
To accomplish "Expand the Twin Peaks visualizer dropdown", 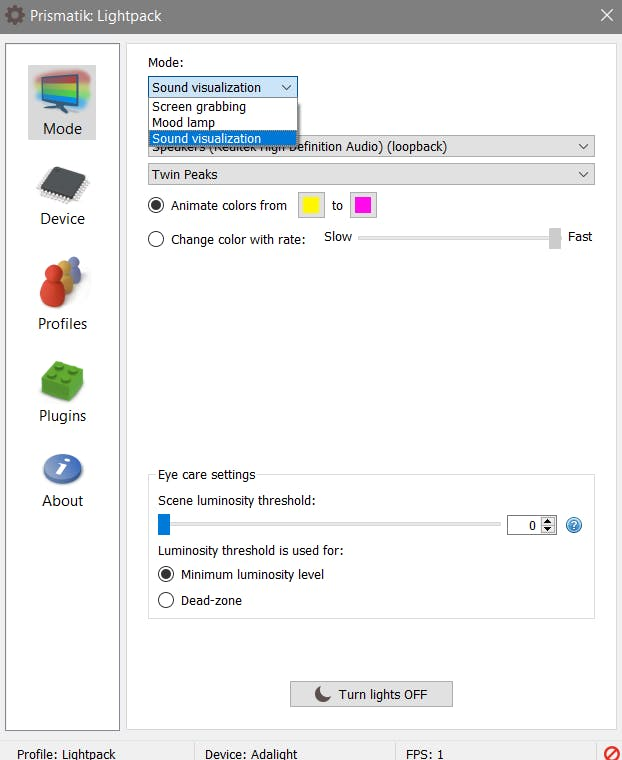I will pos(371,174).
